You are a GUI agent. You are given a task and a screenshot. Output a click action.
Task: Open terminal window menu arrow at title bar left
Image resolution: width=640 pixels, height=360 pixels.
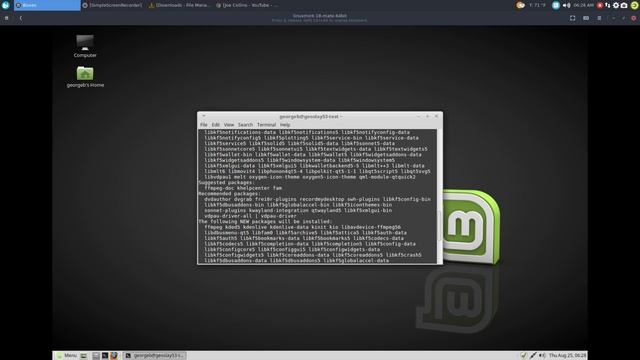coord(204,116)
